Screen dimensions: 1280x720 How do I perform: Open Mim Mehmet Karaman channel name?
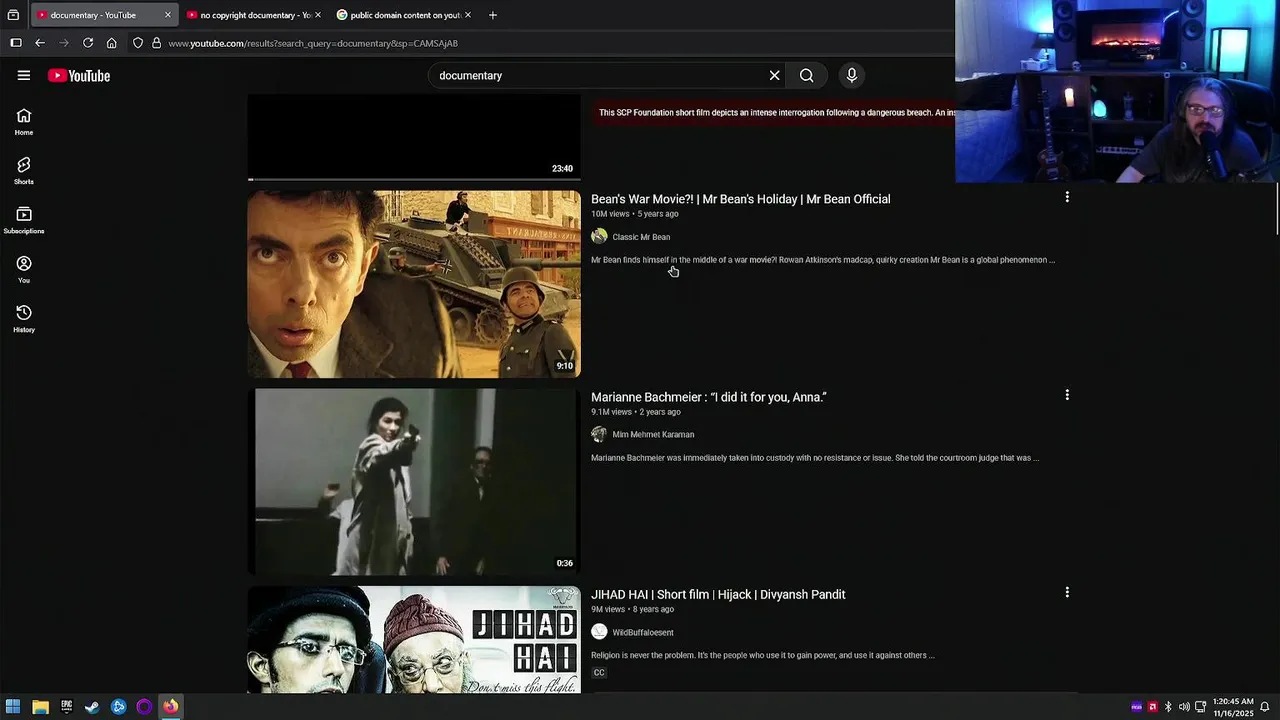653,434
